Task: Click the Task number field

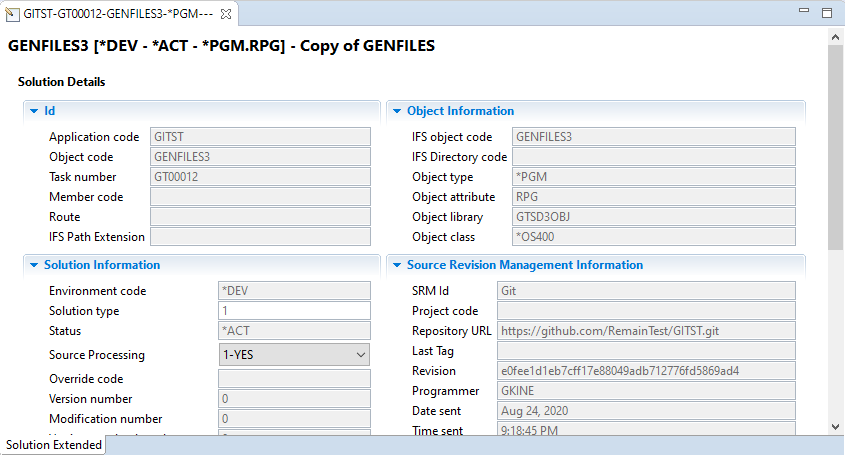Action: pyautogui.click(x=260, y=177)
